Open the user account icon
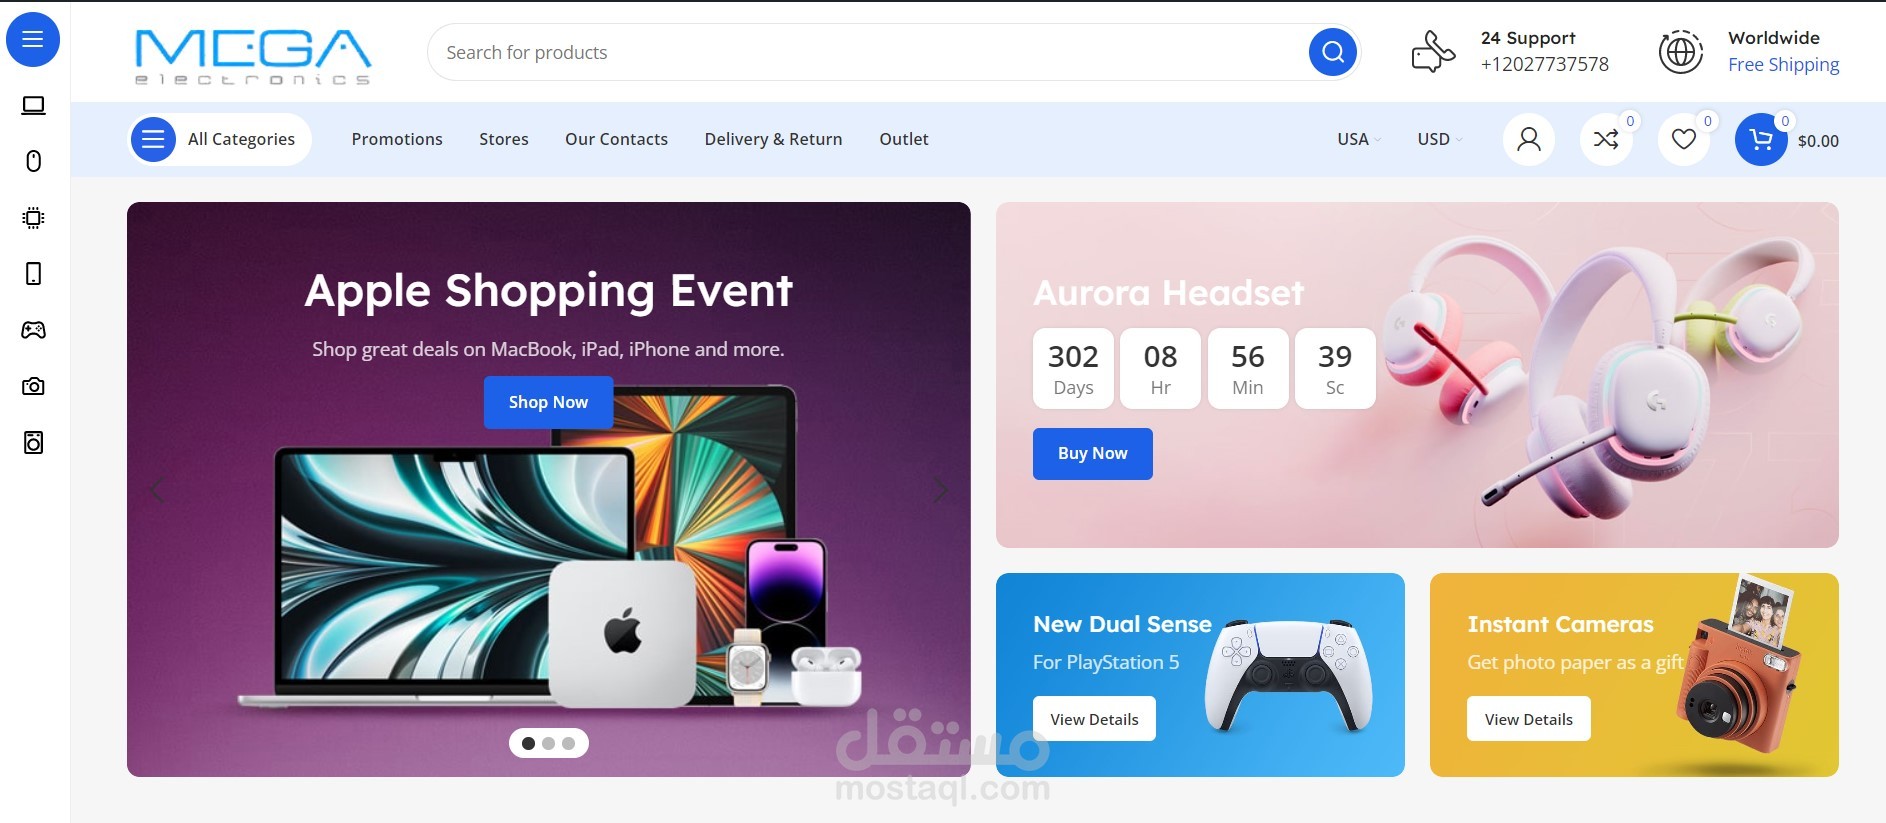 1529,139
